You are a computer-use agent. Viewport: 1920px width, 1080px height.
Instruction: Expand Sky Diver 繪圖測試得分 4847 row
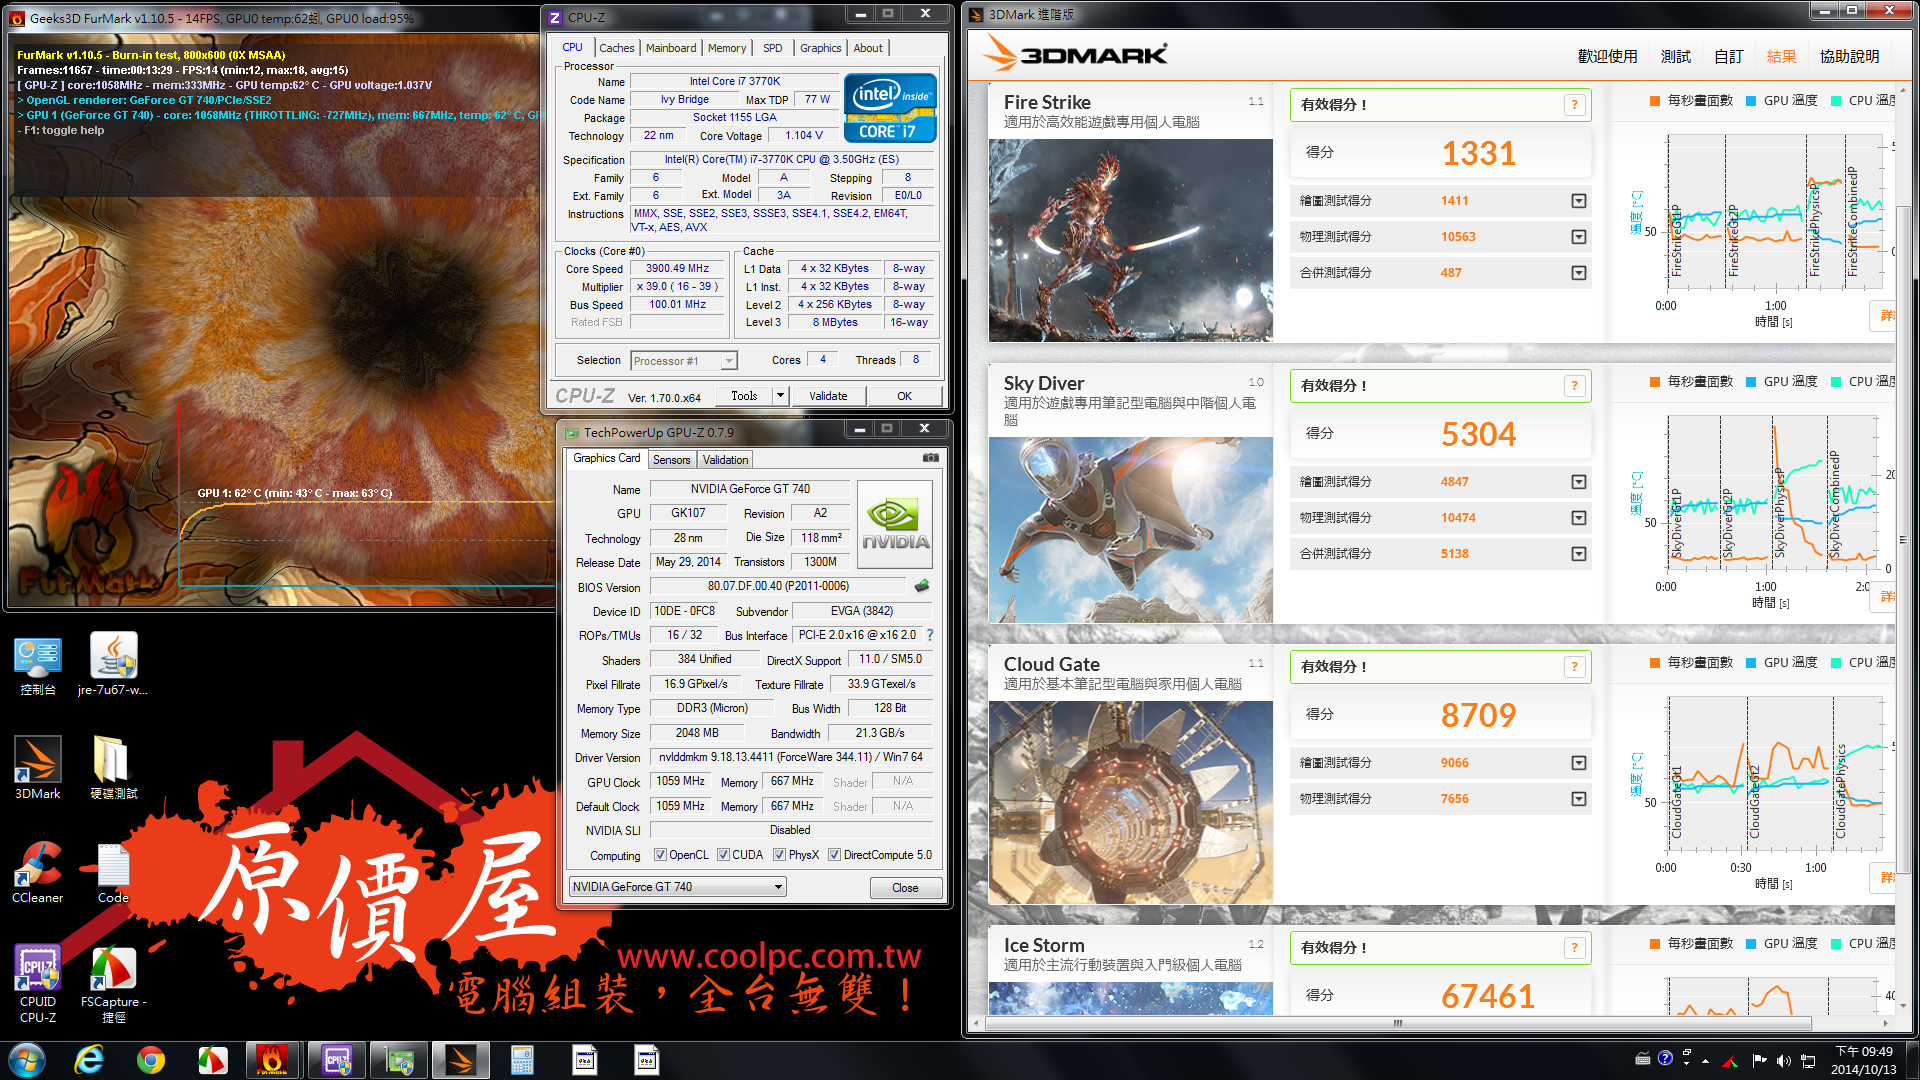click(1579, 482)
